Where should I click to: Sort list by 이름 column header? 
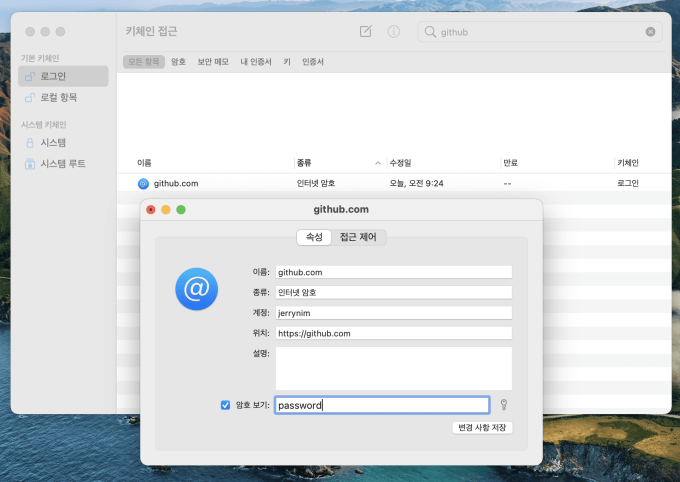(144, 163)
